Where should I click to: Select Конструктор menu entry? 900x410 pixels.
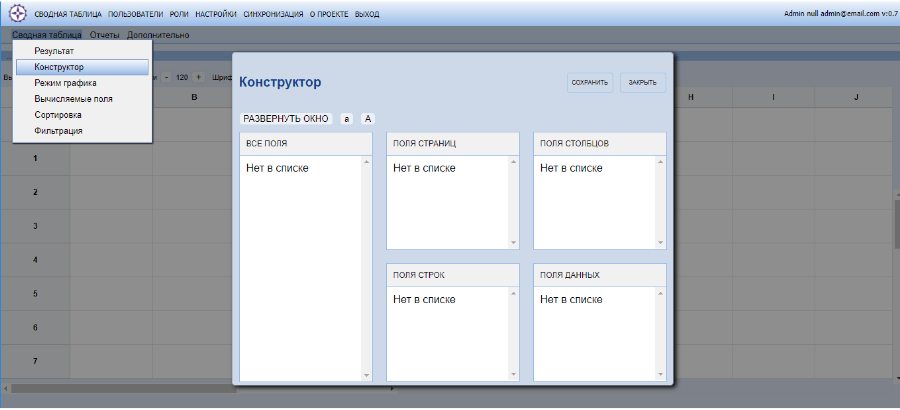tap(82, 67)
